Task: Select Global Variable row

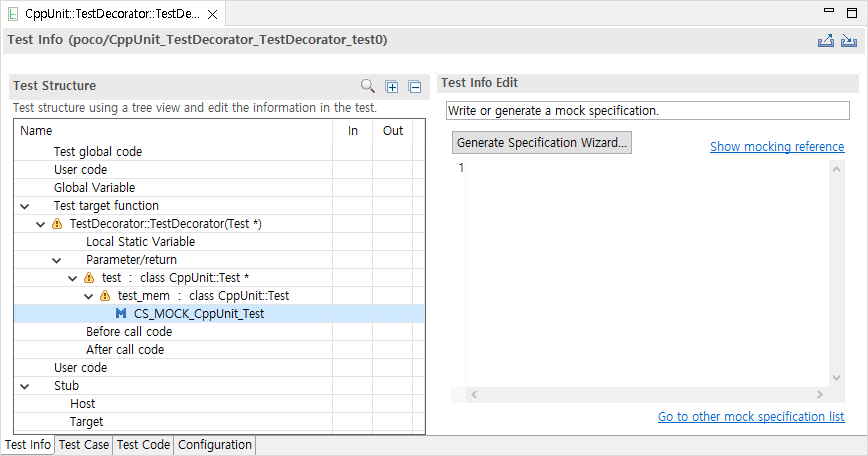Action: pyautogui.click(x=219, y=188)
